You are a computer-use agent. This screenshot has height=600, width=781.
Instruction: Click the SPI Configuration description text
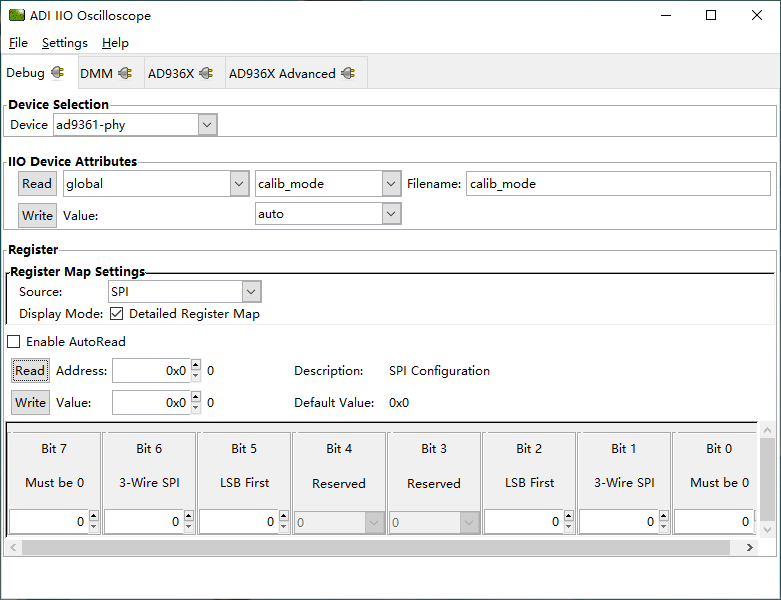439,371
